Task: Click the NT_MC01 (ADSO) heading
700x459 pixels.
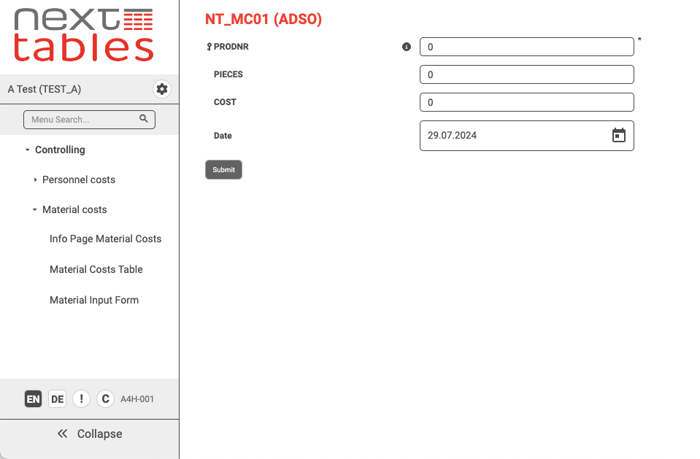Action: pyautogui.click(x=263, y=19)
